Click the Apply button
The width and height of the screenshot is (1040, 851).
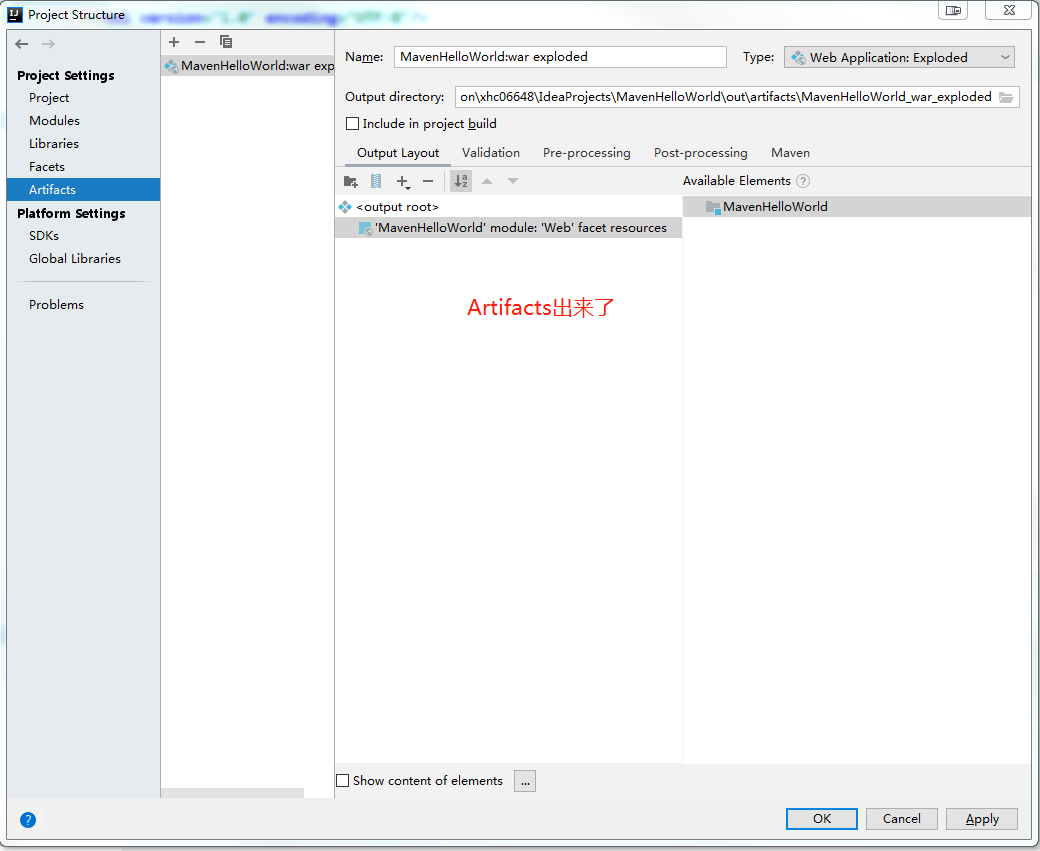982,818
